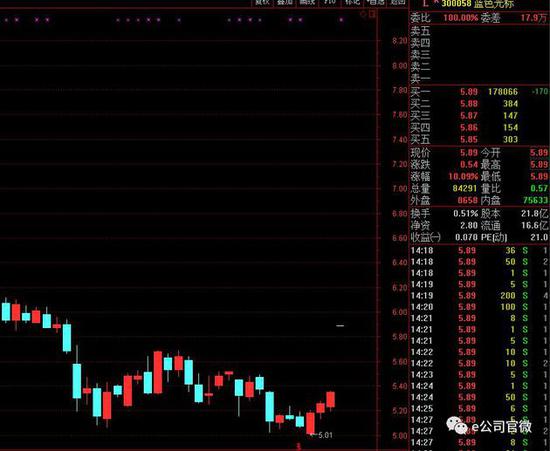
Task: Click the 5.40 price axis label
Action: coord(400,386)
